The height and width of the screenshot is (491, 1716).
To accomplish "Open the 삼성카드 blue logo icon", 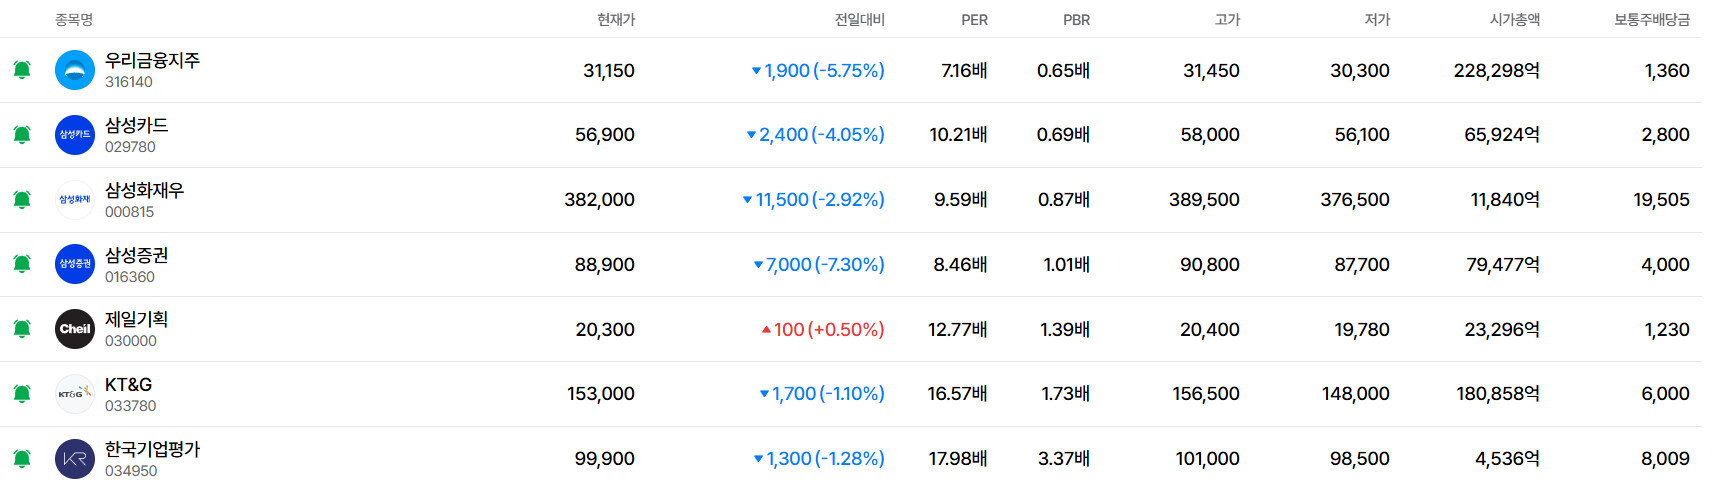I will tap(75, 135).
